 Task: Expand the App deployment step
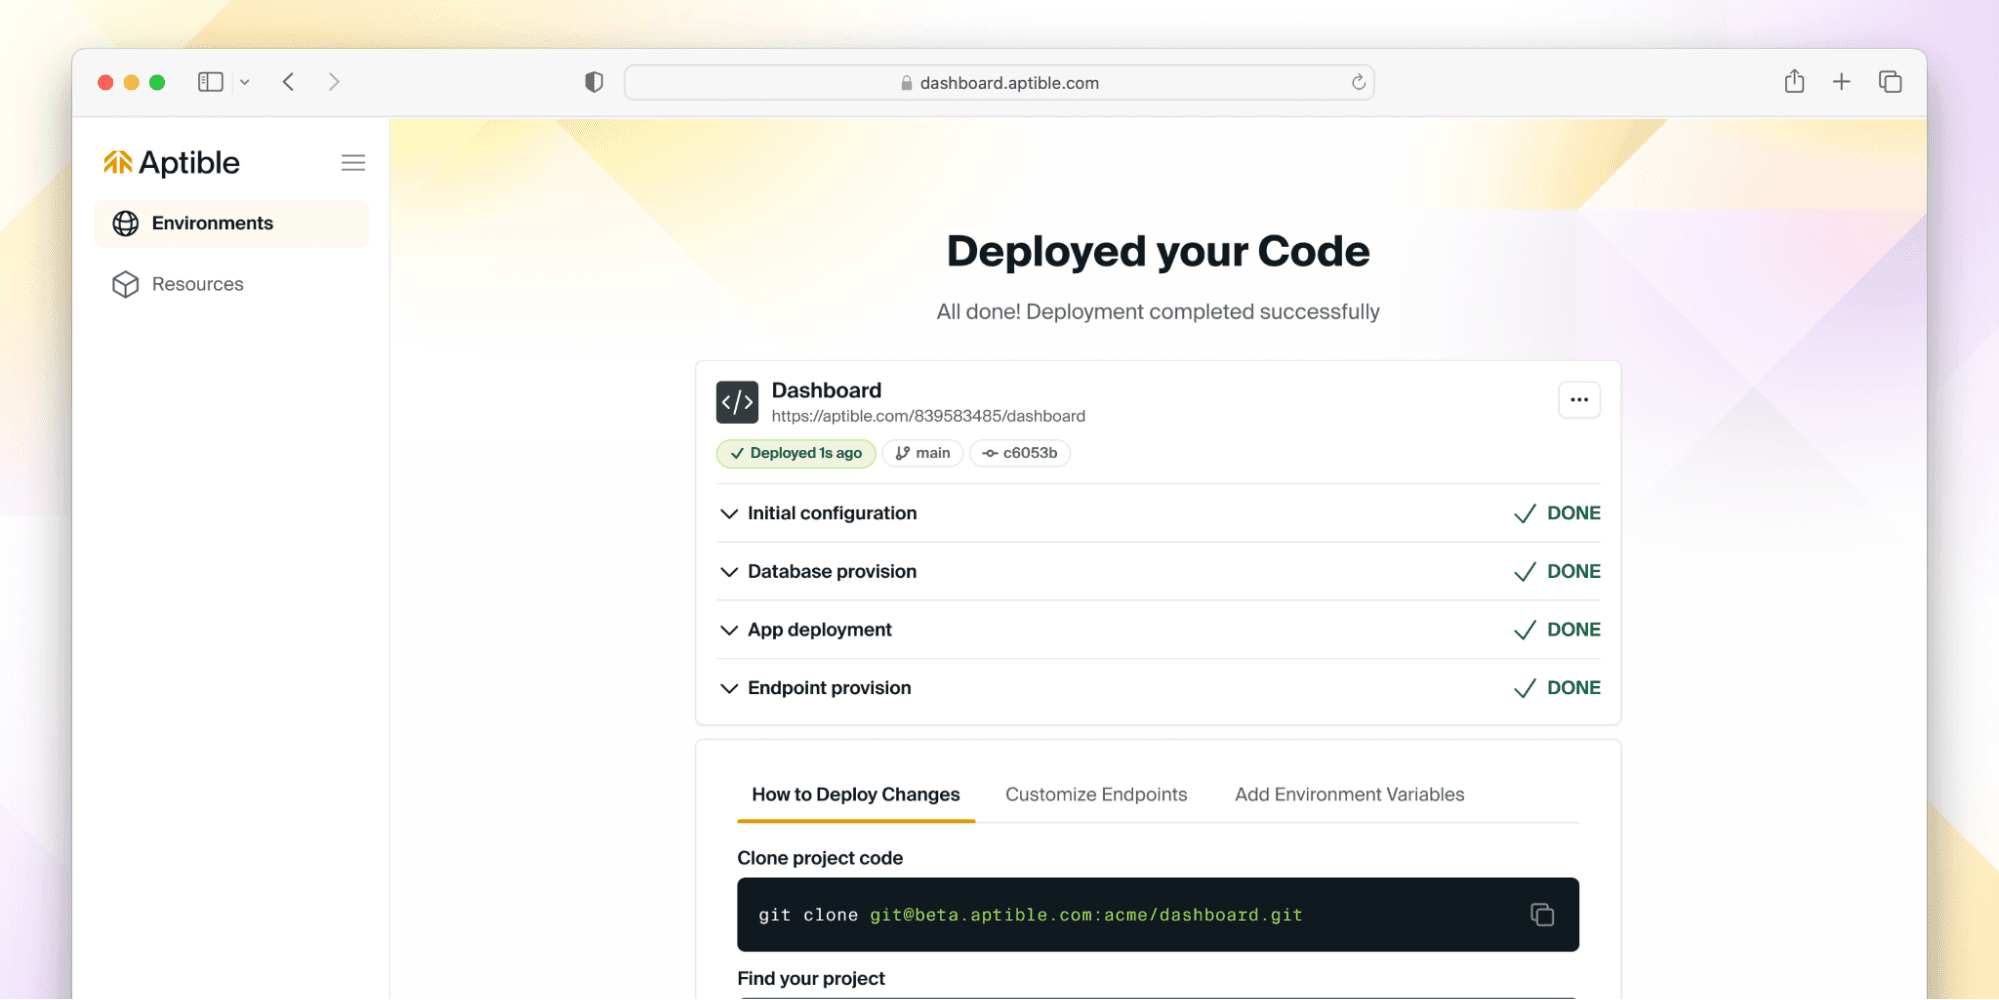[x=1158, y=629]
